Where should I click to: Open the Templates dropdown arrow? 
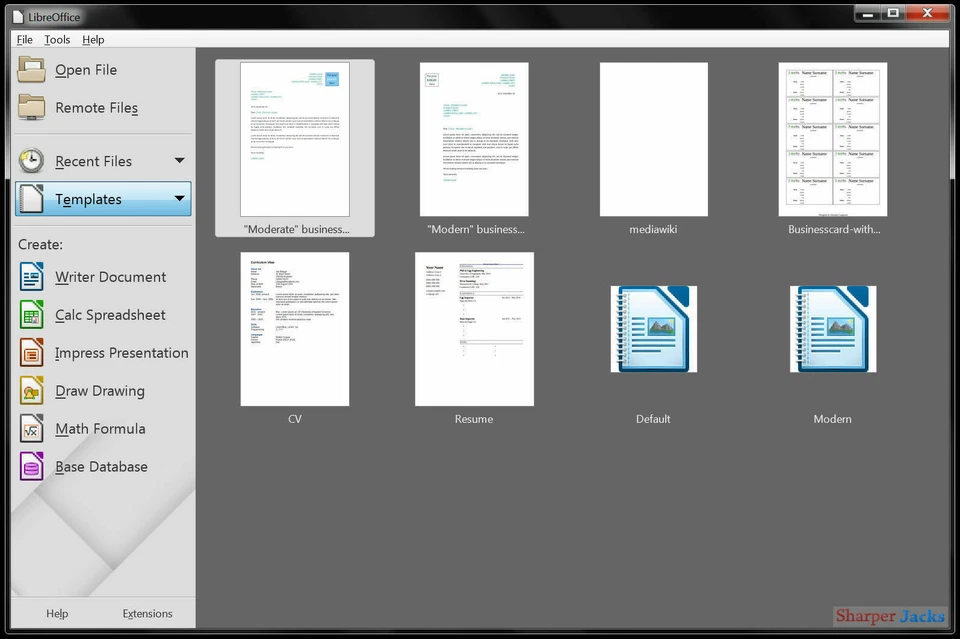pyautogui.click(x=180, y=199)
